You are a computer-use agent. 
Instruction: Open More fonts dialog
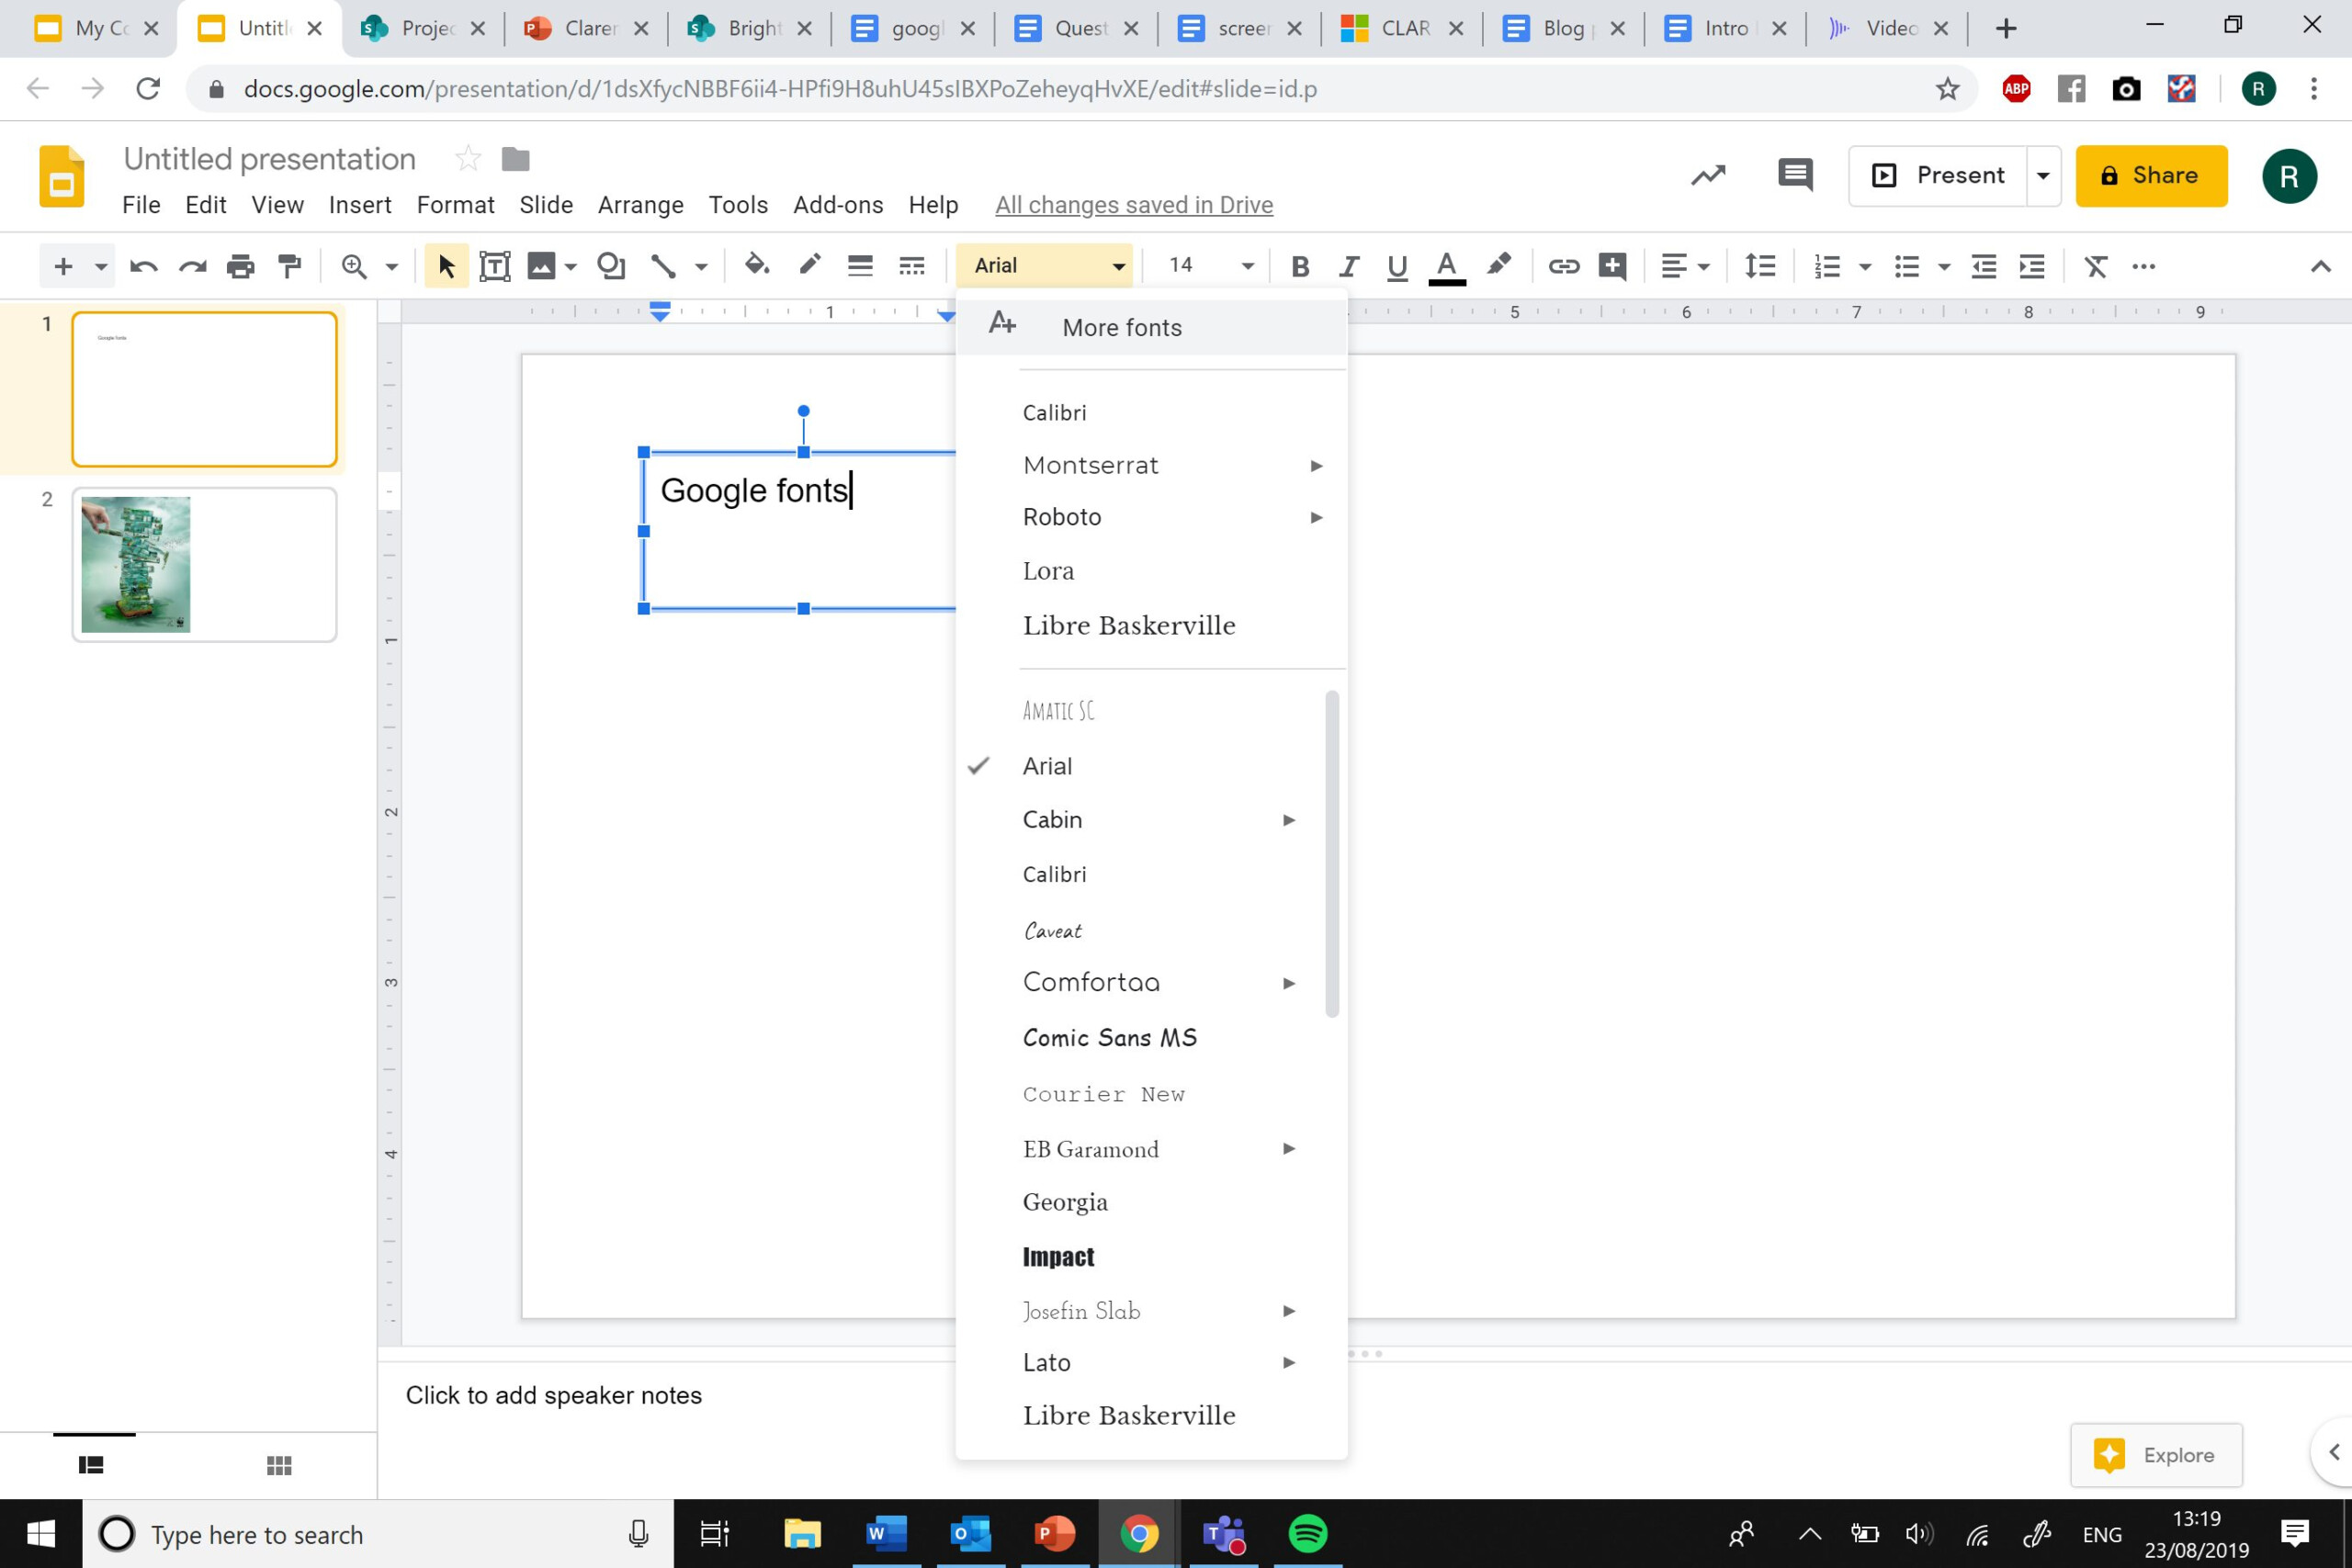point(1122,325)
